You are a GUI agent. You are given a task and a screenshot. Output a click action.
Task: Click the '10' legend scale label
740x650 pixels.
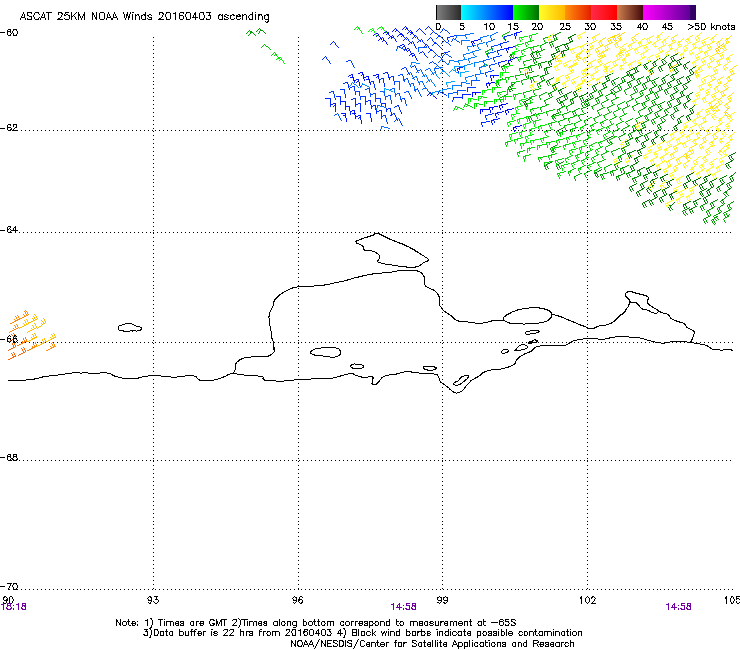[x=489, y=27]
